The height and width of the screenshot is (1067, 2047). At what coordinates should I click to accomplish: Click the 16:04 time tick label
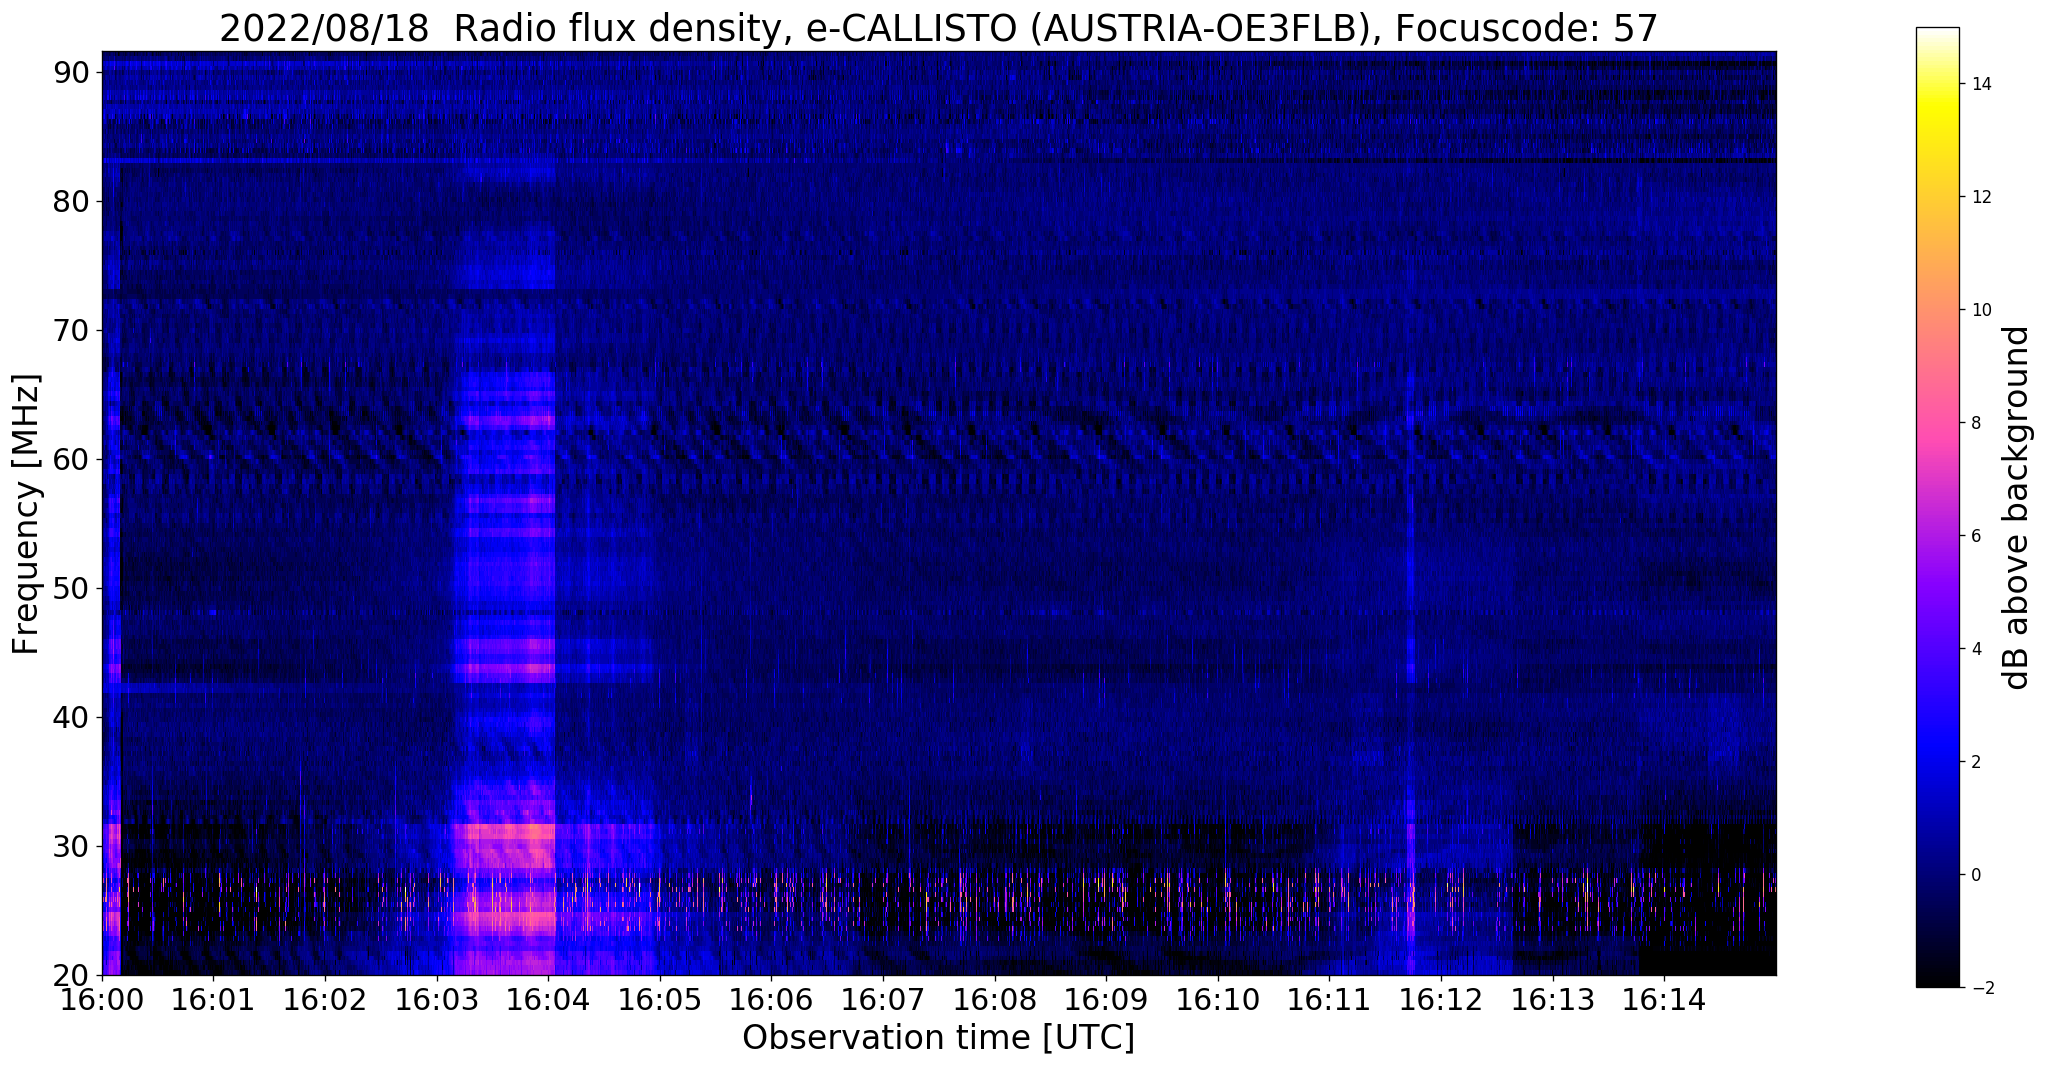[548, 1000]
